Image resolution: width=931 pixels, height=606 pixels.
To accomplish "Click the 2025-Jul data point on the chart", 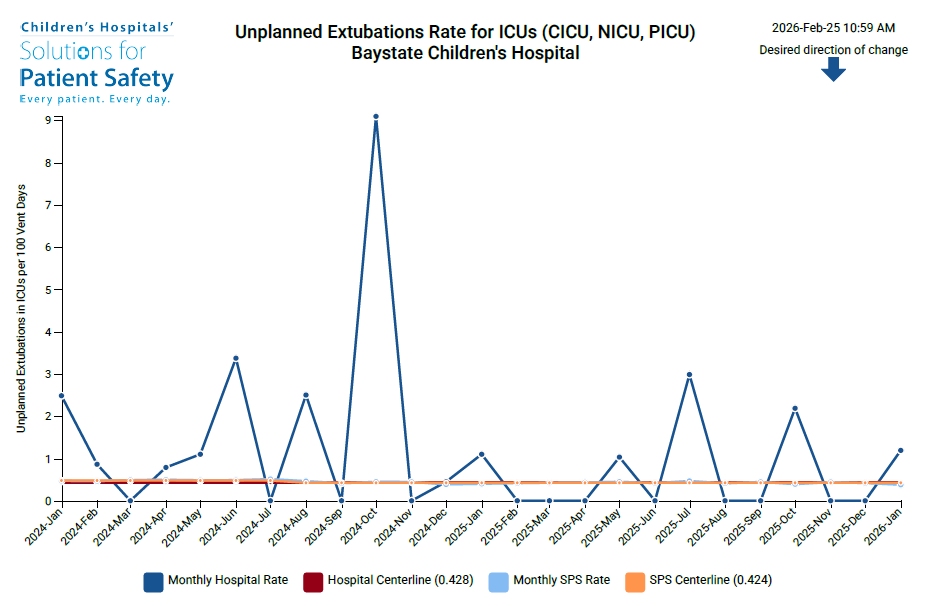I will pyautogui.click(x=689, y=374).
